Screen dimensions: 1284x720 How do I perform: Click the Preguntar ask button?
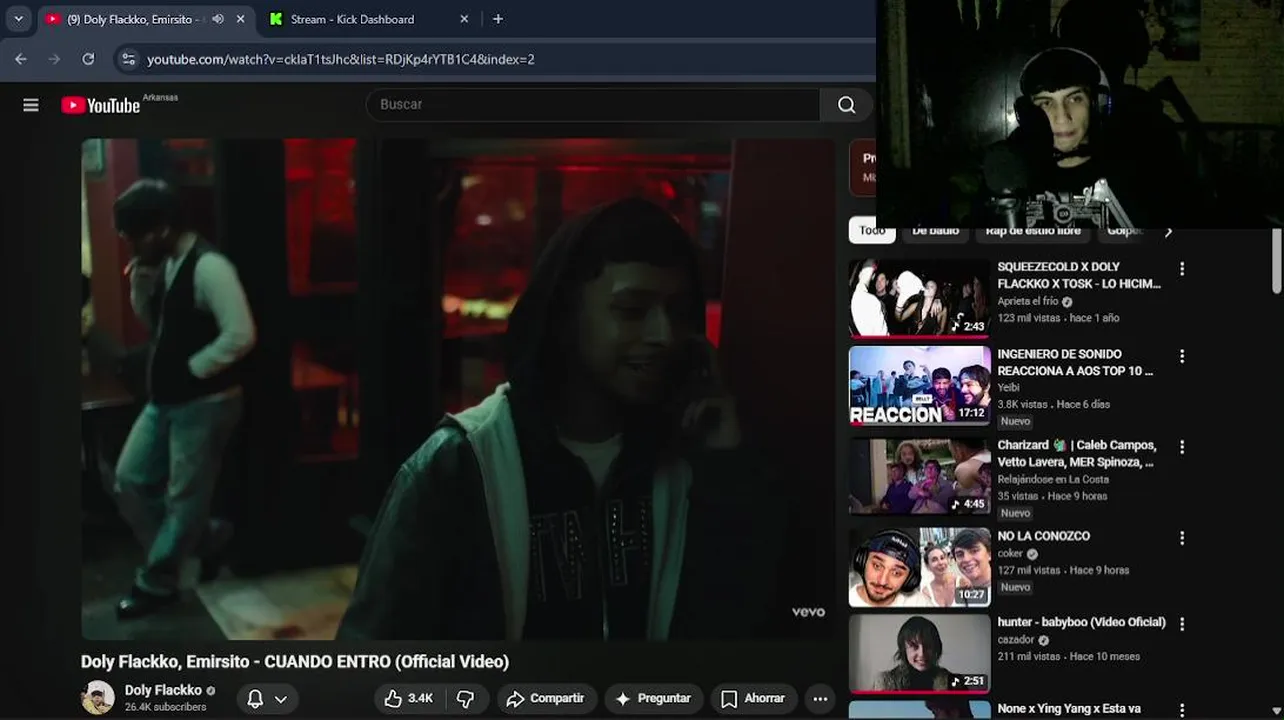point(653,698)
